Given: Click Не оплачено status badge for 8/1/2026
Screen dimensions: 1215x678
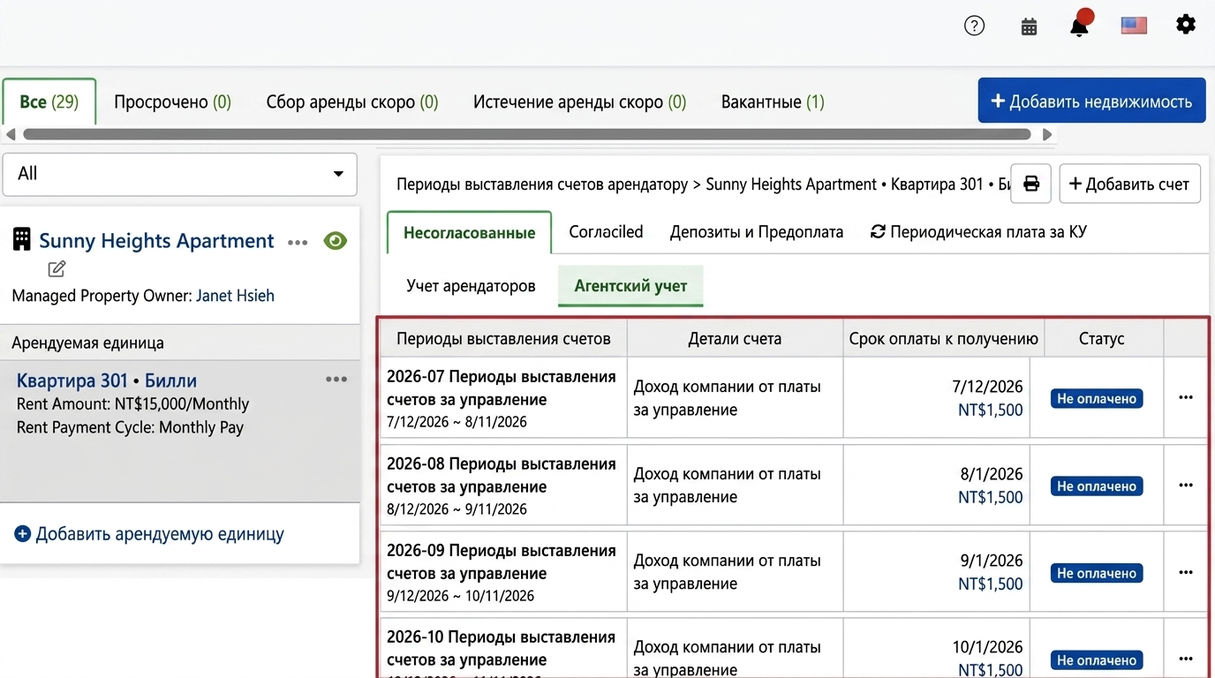Looking at the screenshot, I should tap(1097, 485).
